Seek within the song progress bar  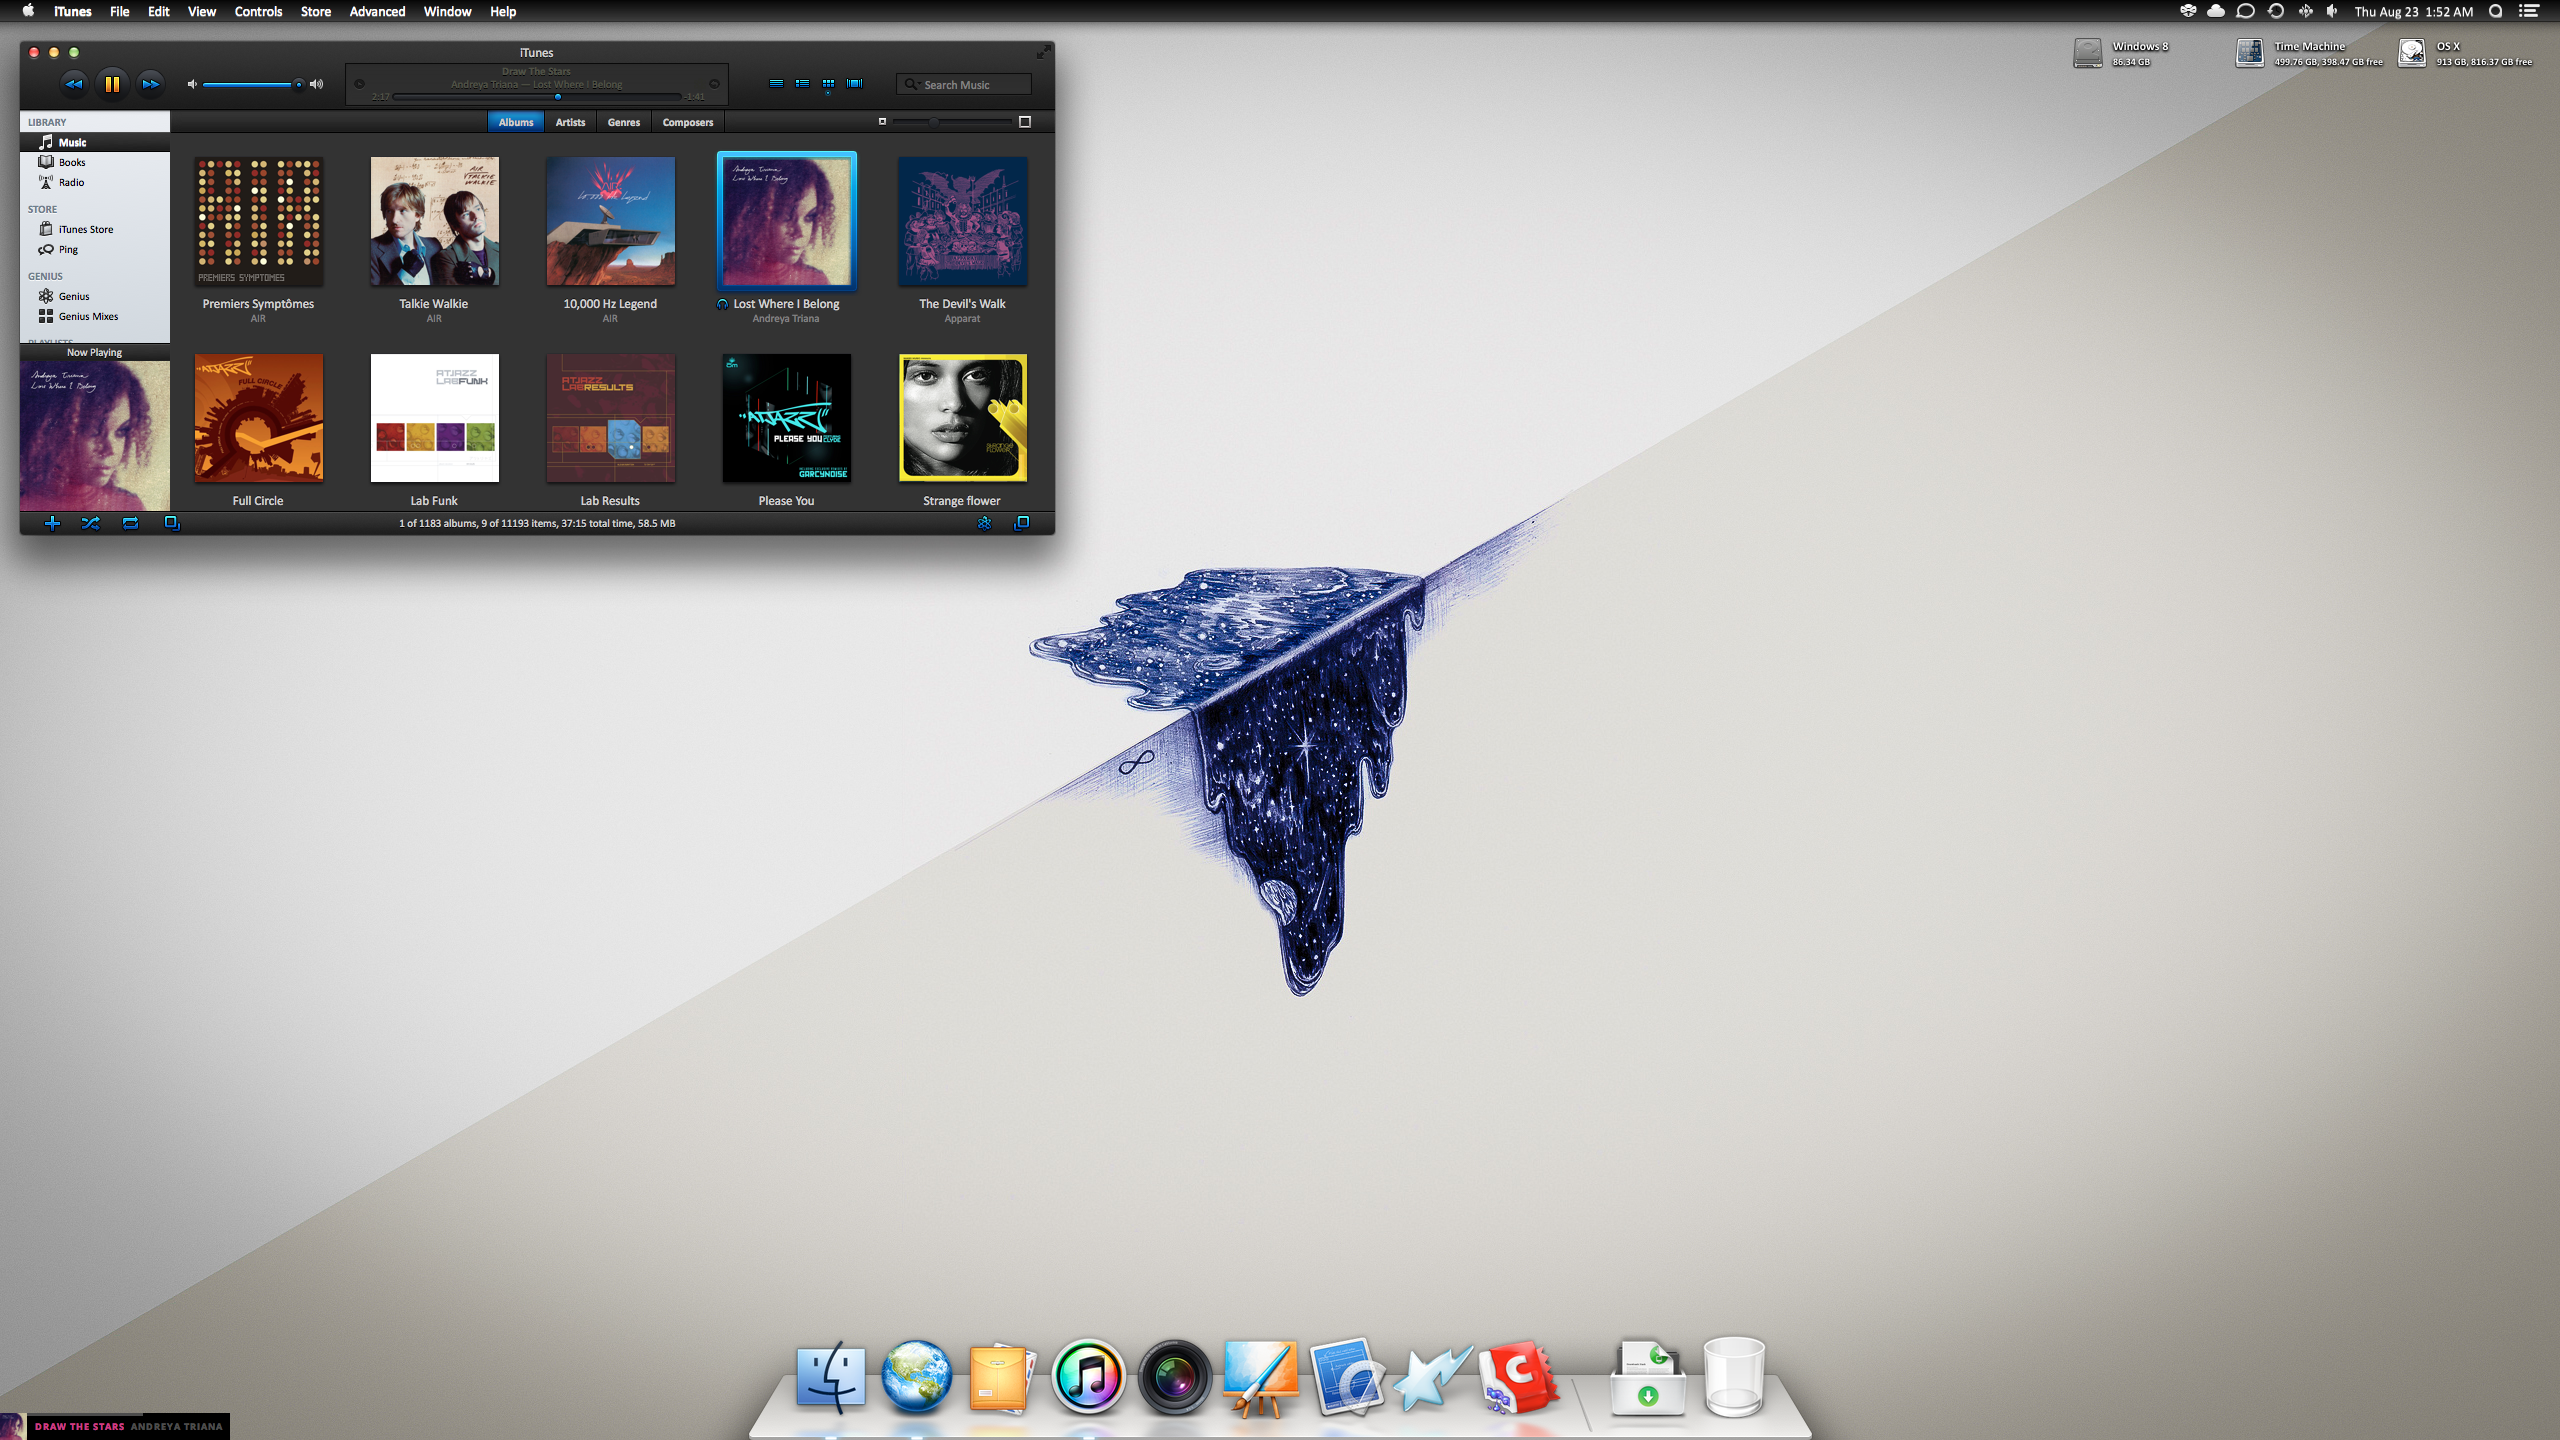537,97
